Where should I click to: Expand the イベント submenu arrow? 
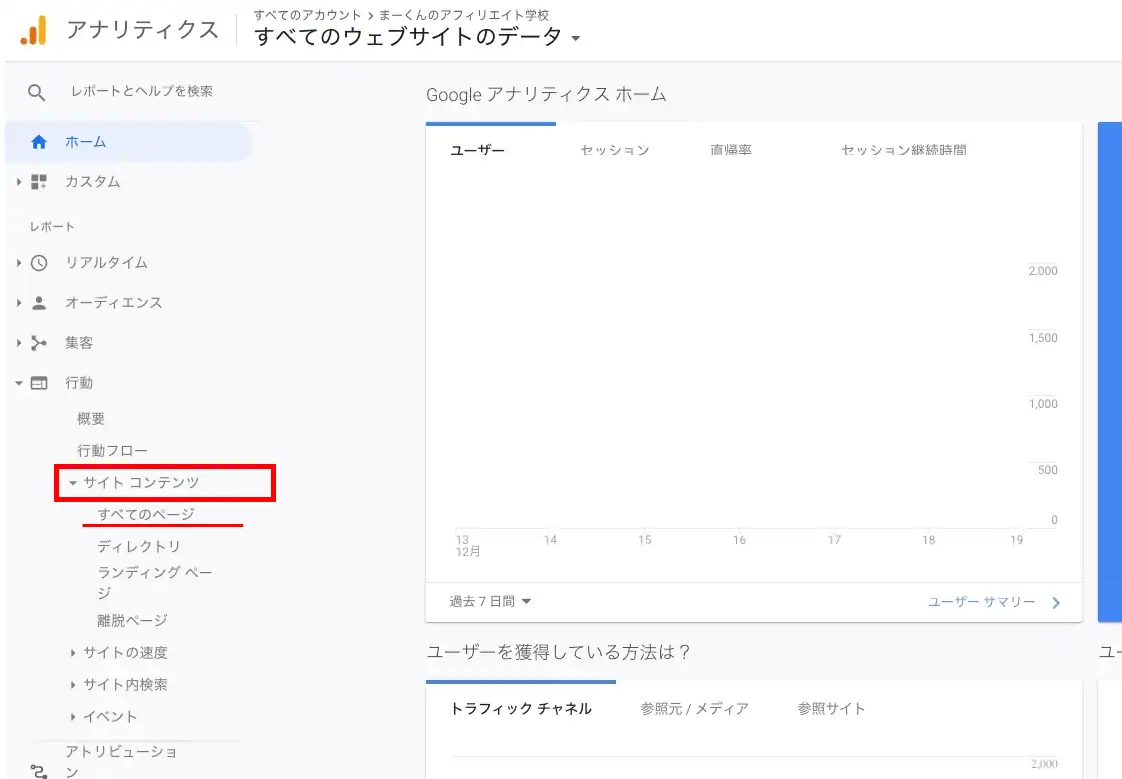[72, 717]
